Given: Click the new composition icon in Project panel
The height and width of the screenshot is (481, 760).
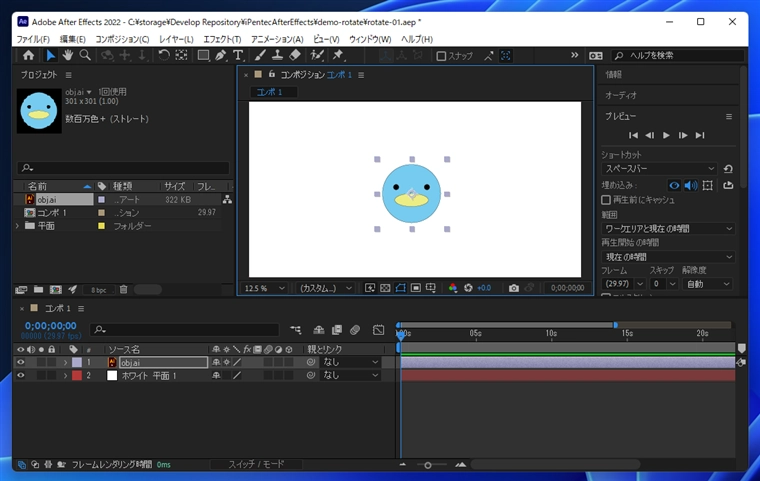Looking at the screenshot, I should coord(56,289).
